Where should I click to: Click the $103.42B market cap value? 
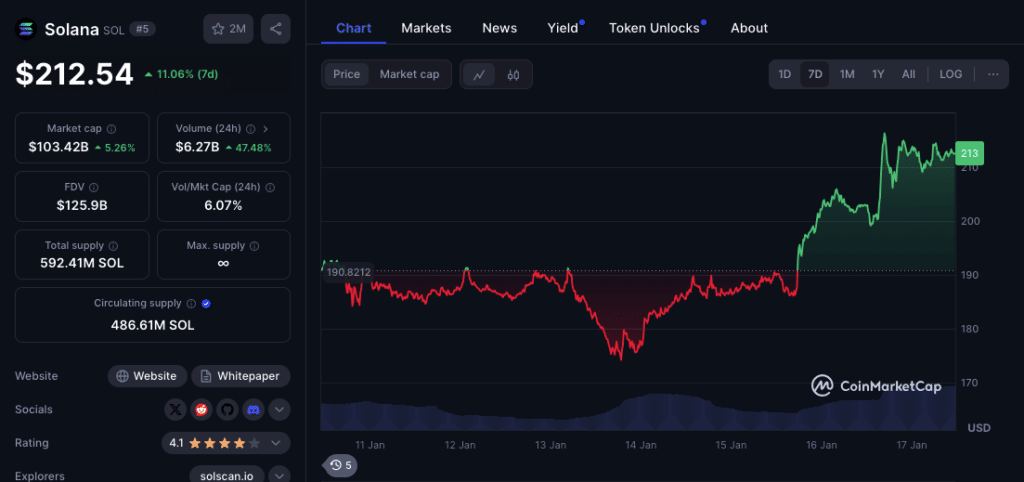(58, 148)
